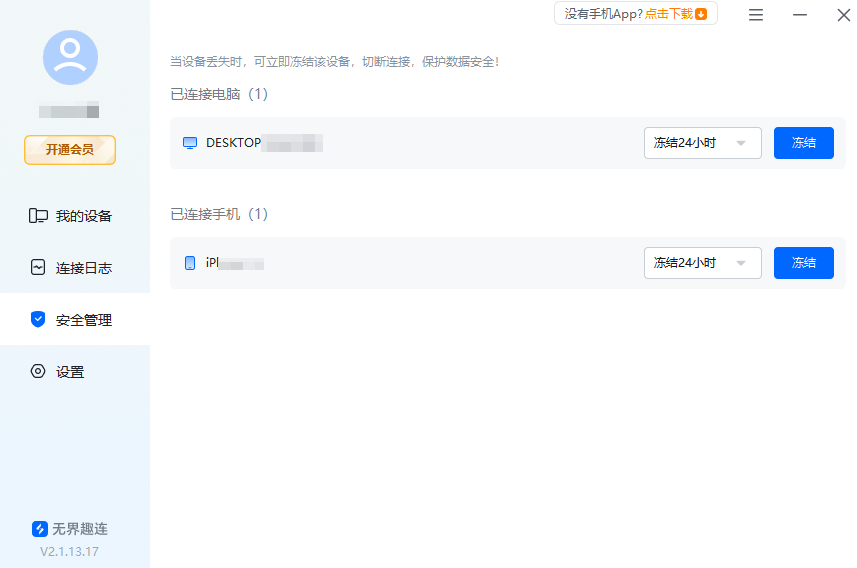Click the DESKTOP computer monitor icon
The image size is (857, 568).
(190, 143)
